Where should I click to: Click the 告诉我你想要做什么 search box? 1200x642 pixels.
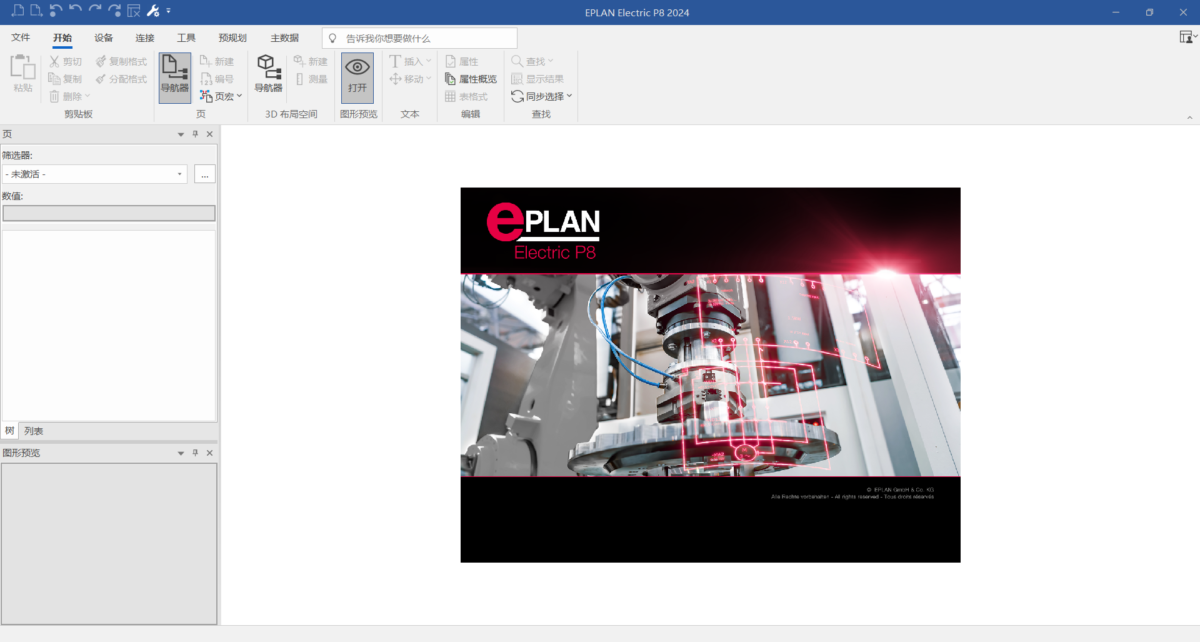click(x=420, y=38)
